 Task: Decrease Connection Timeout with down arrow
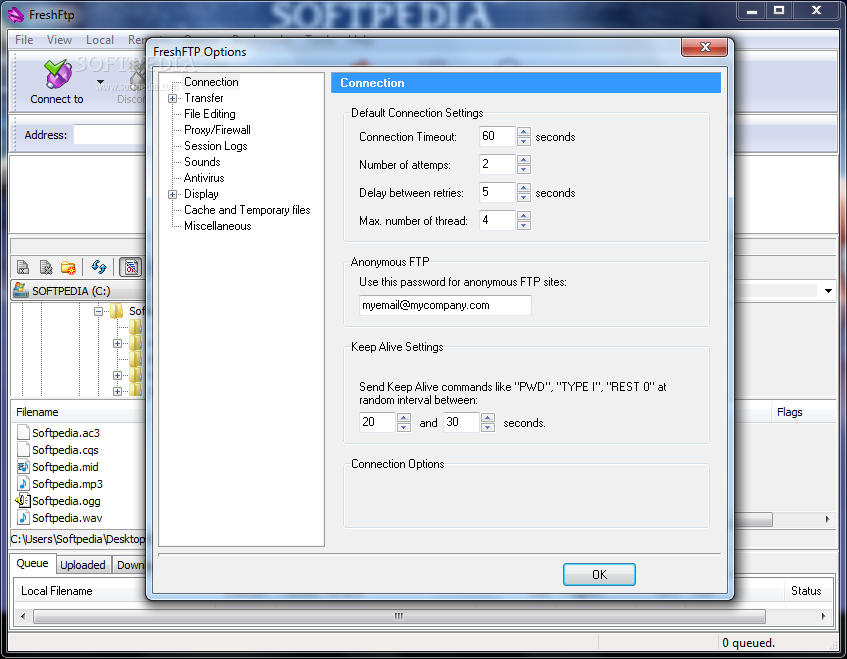point(523,141)
